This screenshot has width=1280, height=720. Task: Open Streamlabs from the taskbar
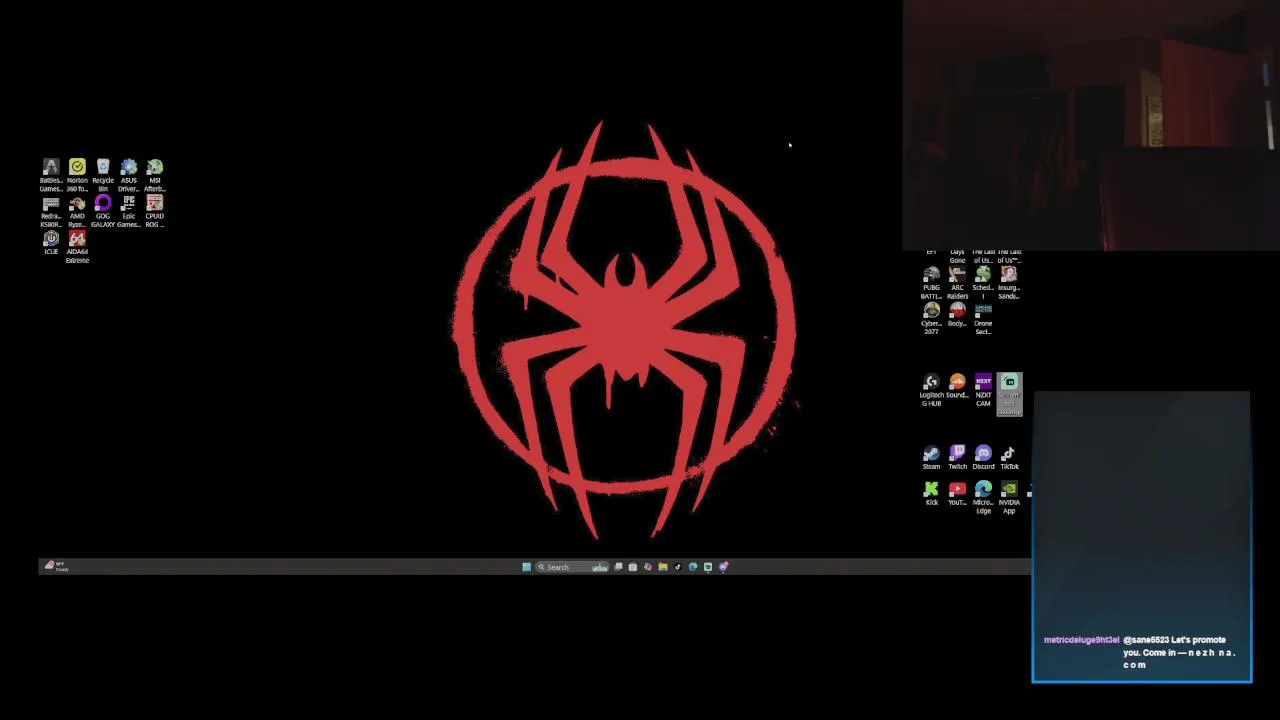coord(708,567)
